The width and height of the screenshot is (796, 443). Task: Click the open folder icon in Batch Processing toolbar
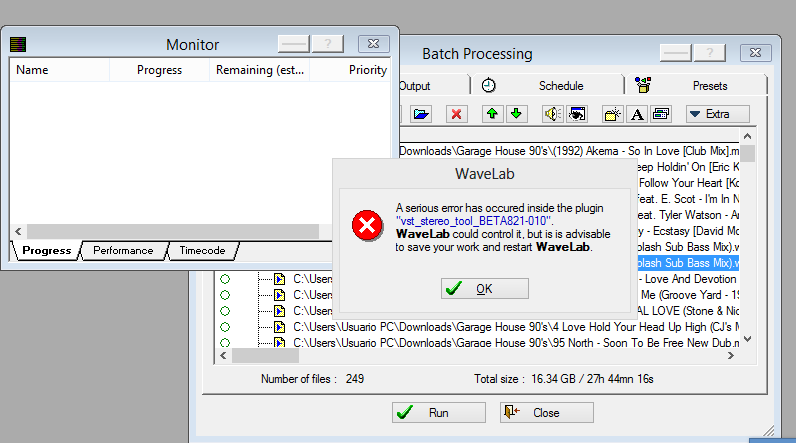pyautogui.click(x=421, y=114)
